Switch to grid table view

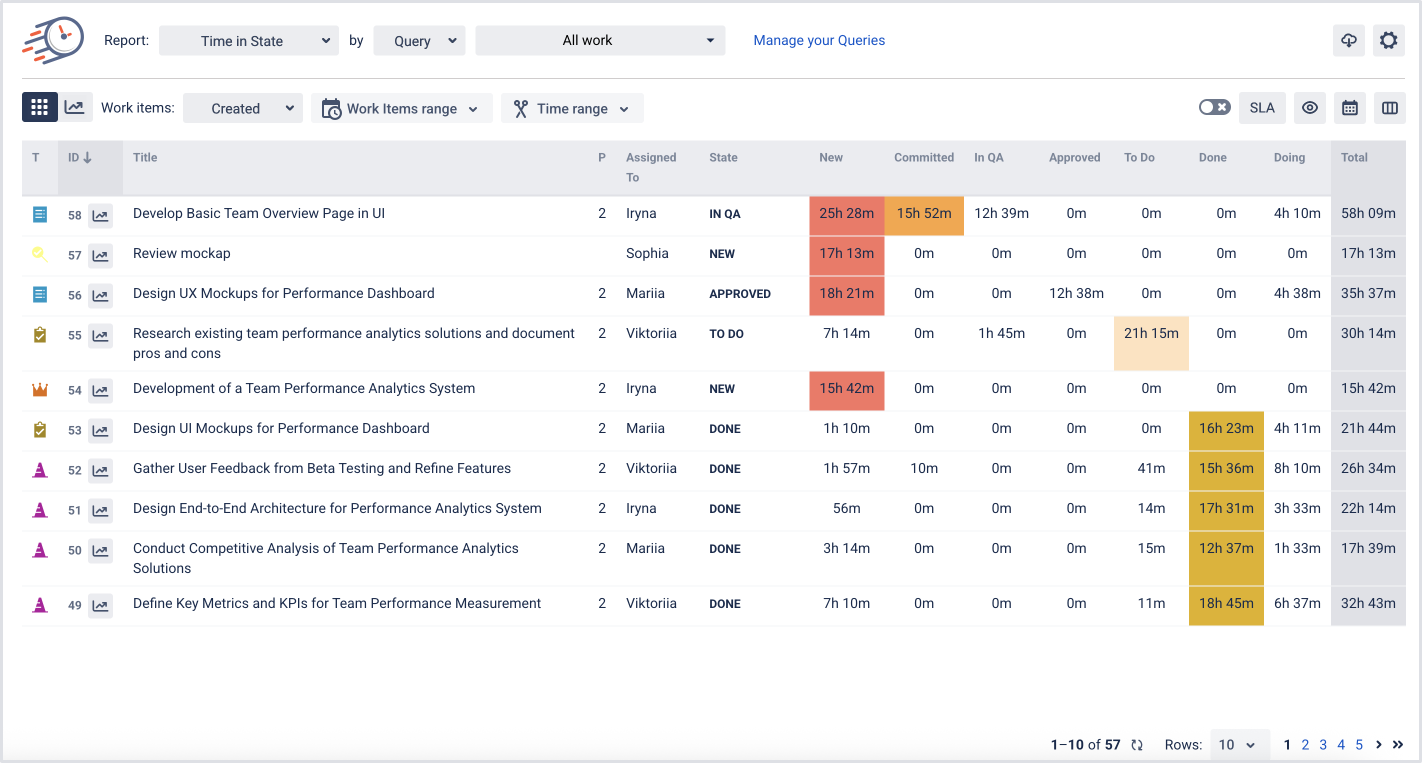(x=39, y=108)
